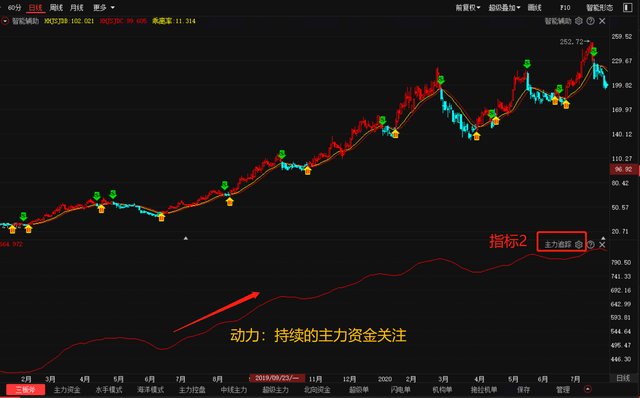
Task: Expand the 超级叠加 dropdown
Action: point(504,8)
